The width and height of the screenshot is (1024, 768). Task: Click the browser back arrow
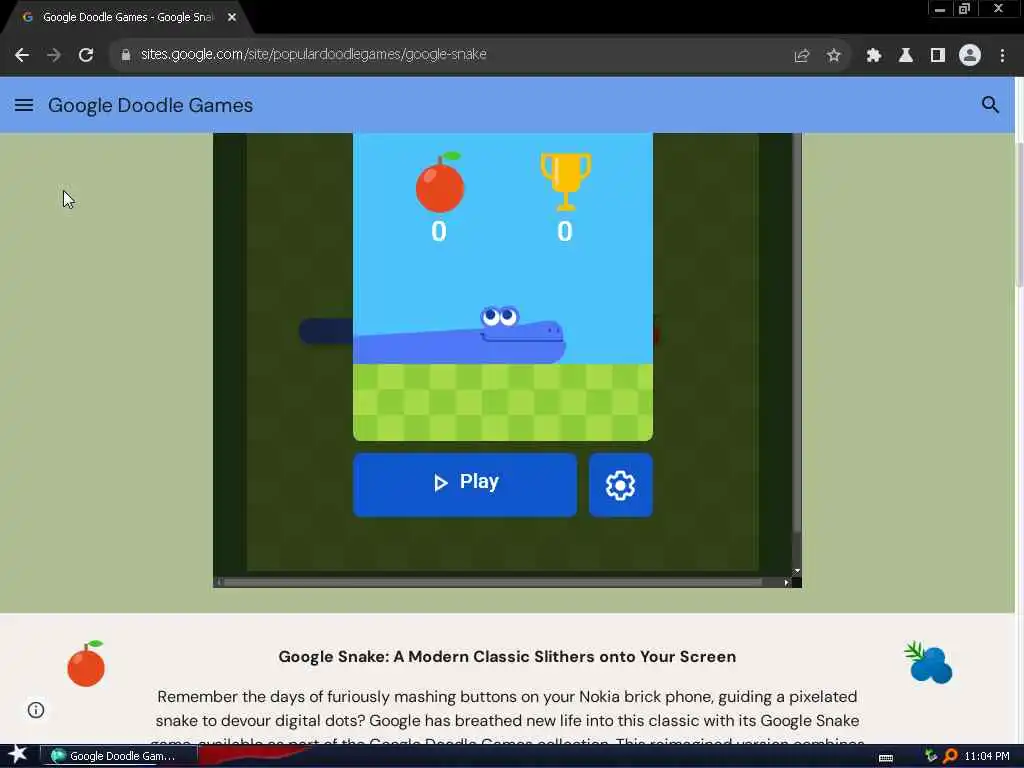pos(22,55)
